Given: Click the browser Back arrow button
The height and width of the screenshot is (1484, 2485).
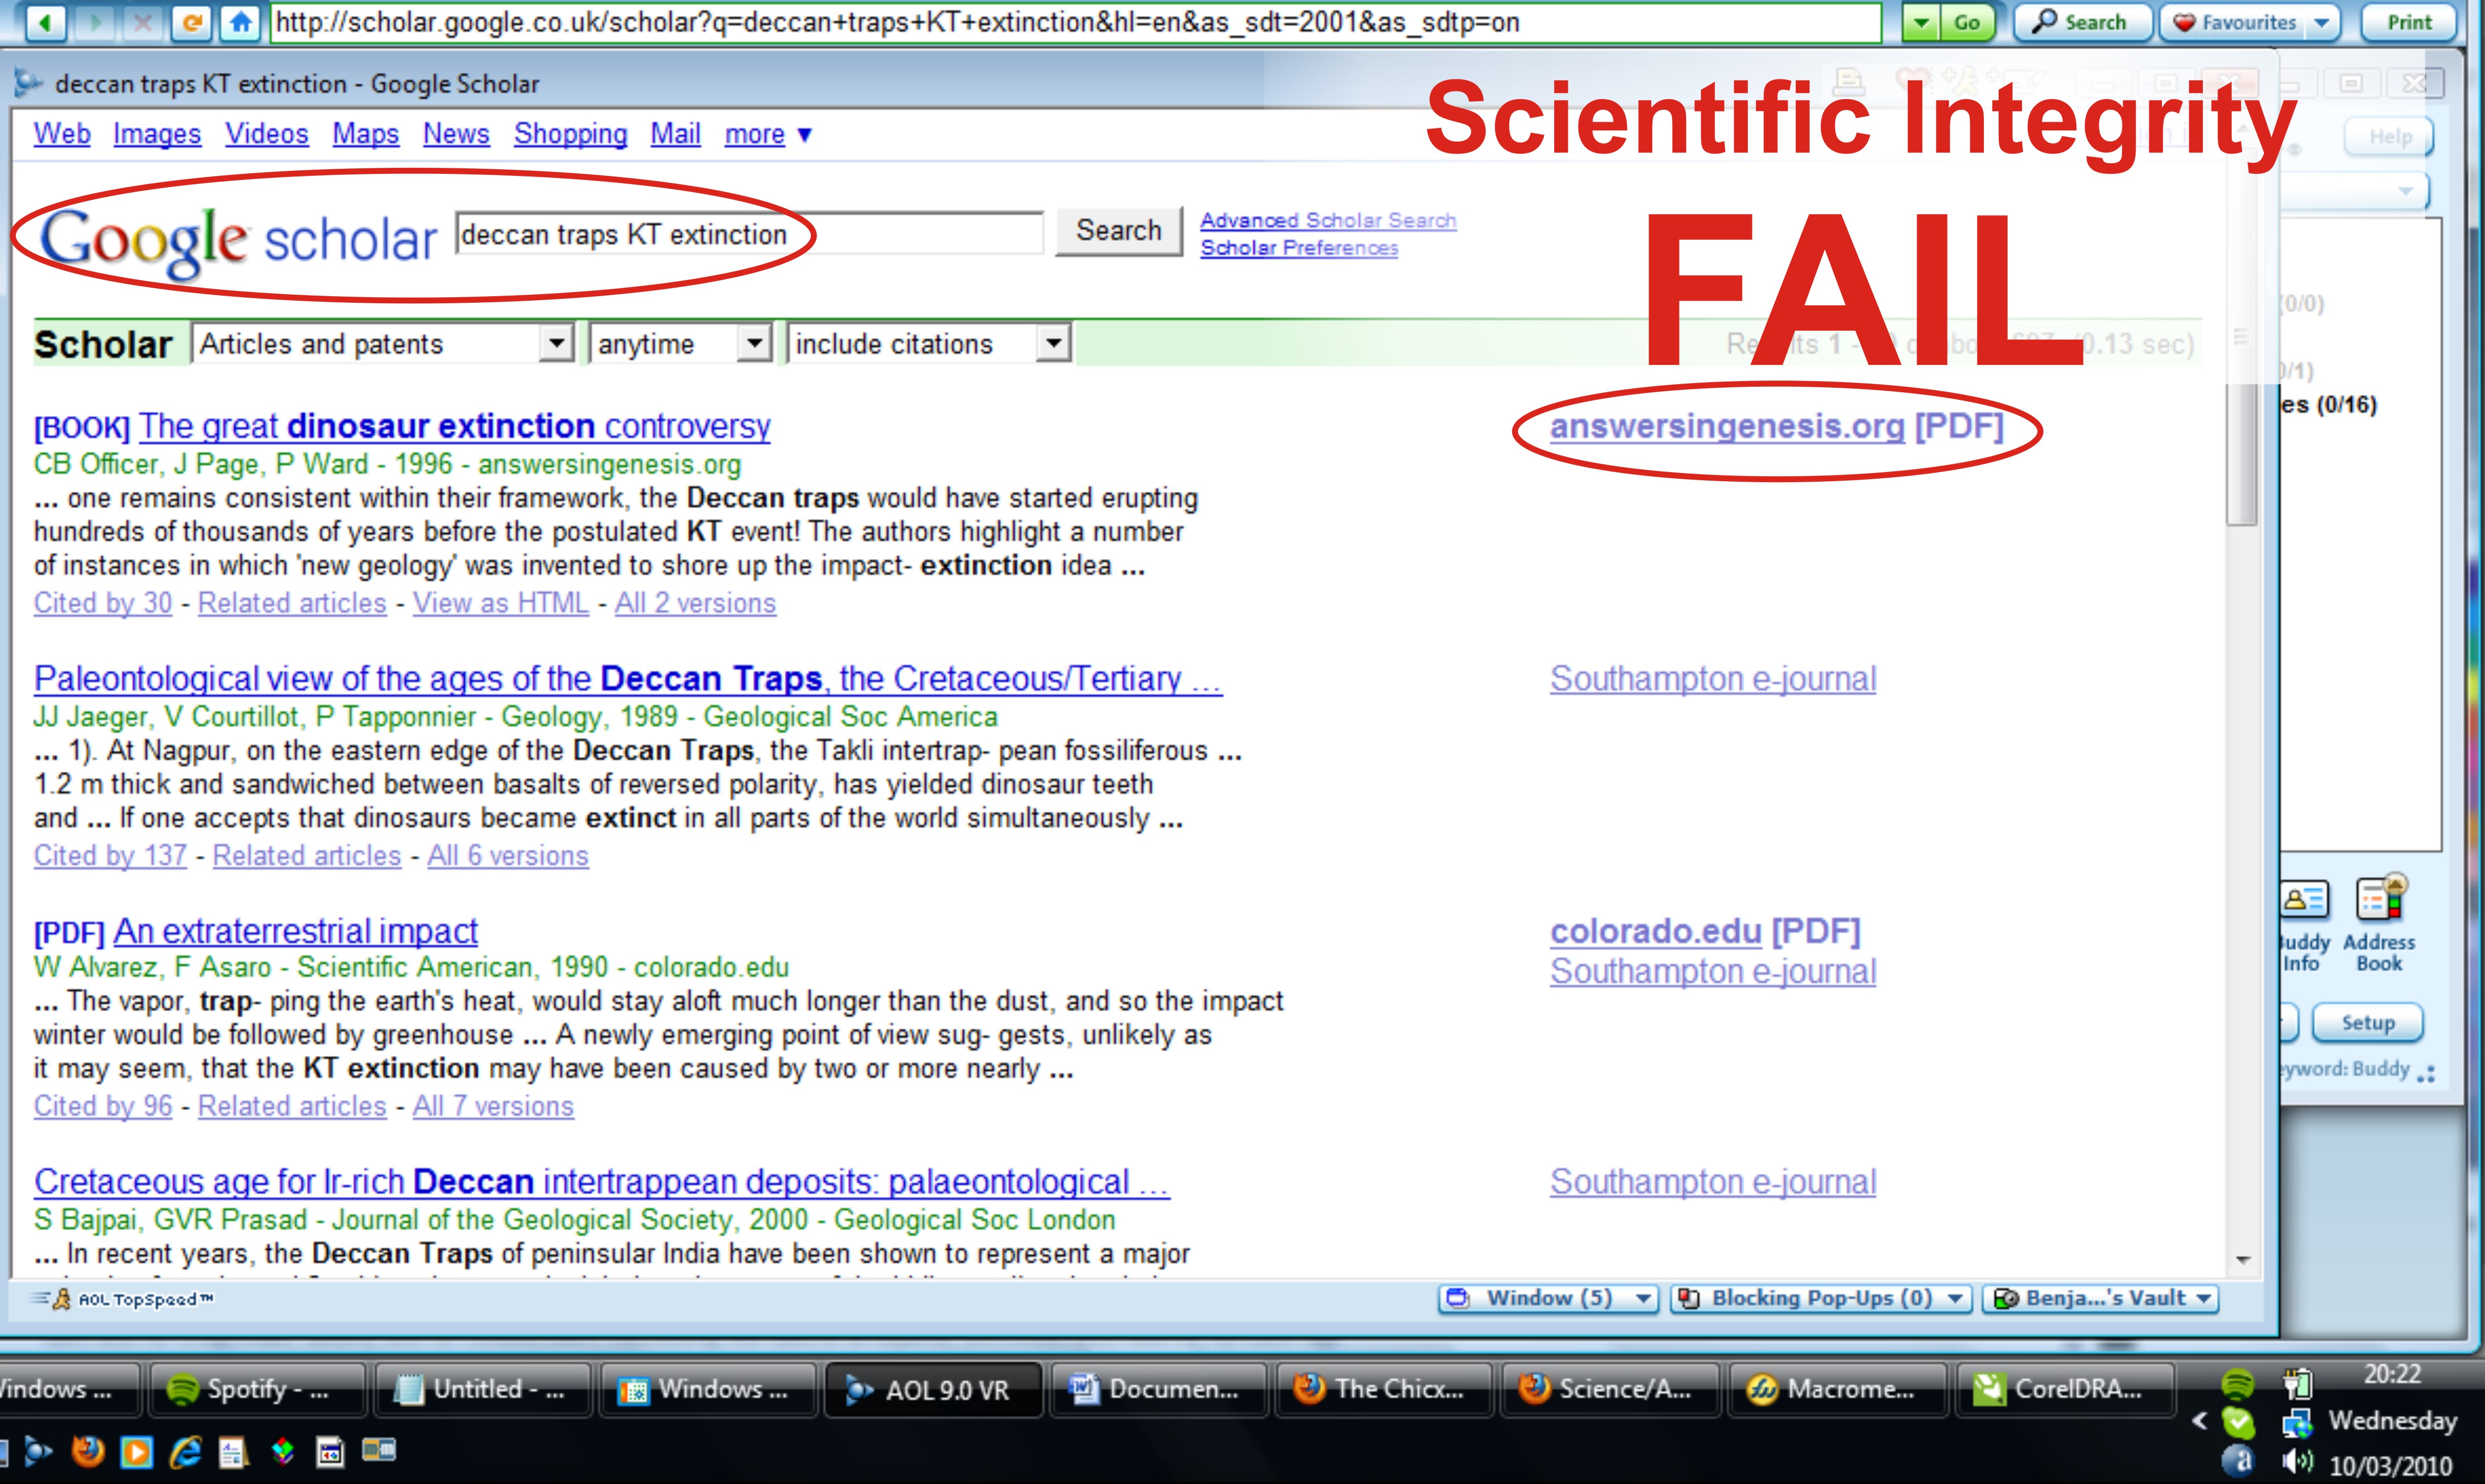Looking at the screenshot, I should point(46,22).
